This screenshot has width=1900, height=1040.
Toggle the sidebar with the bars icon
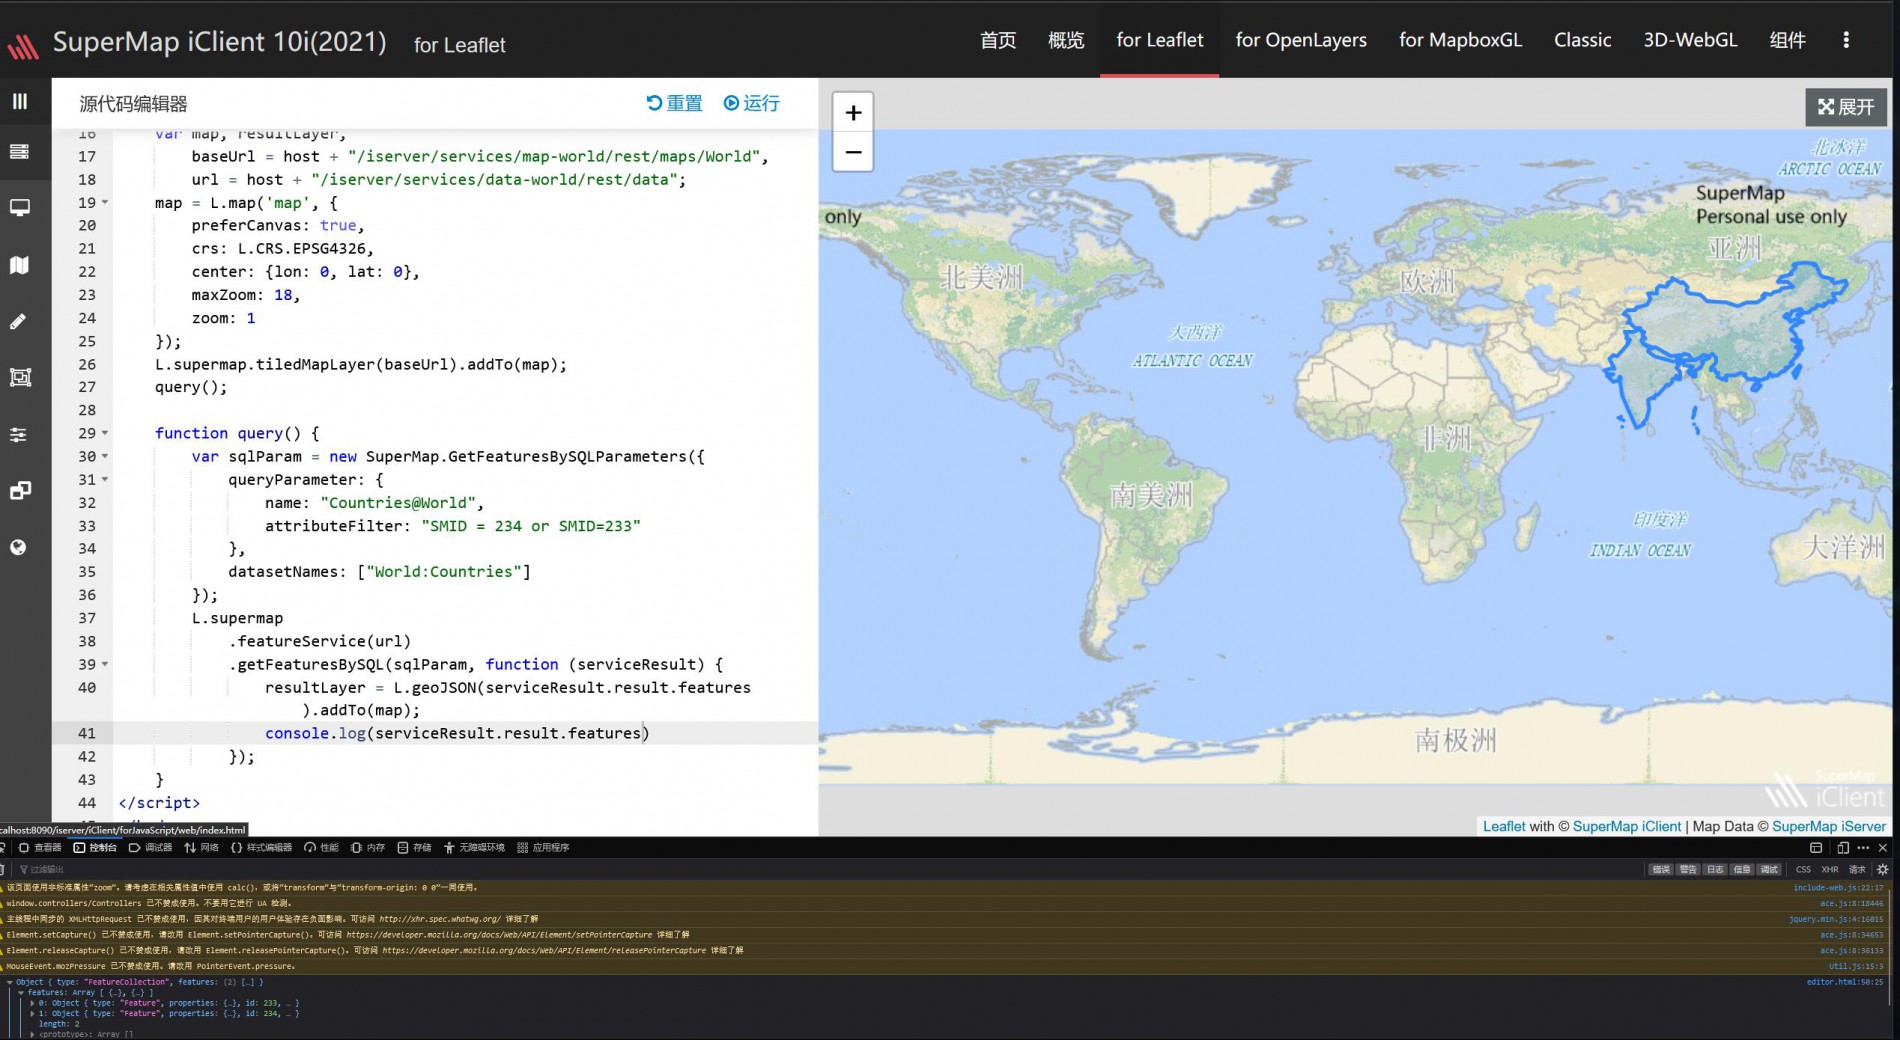tap(19, 102)
